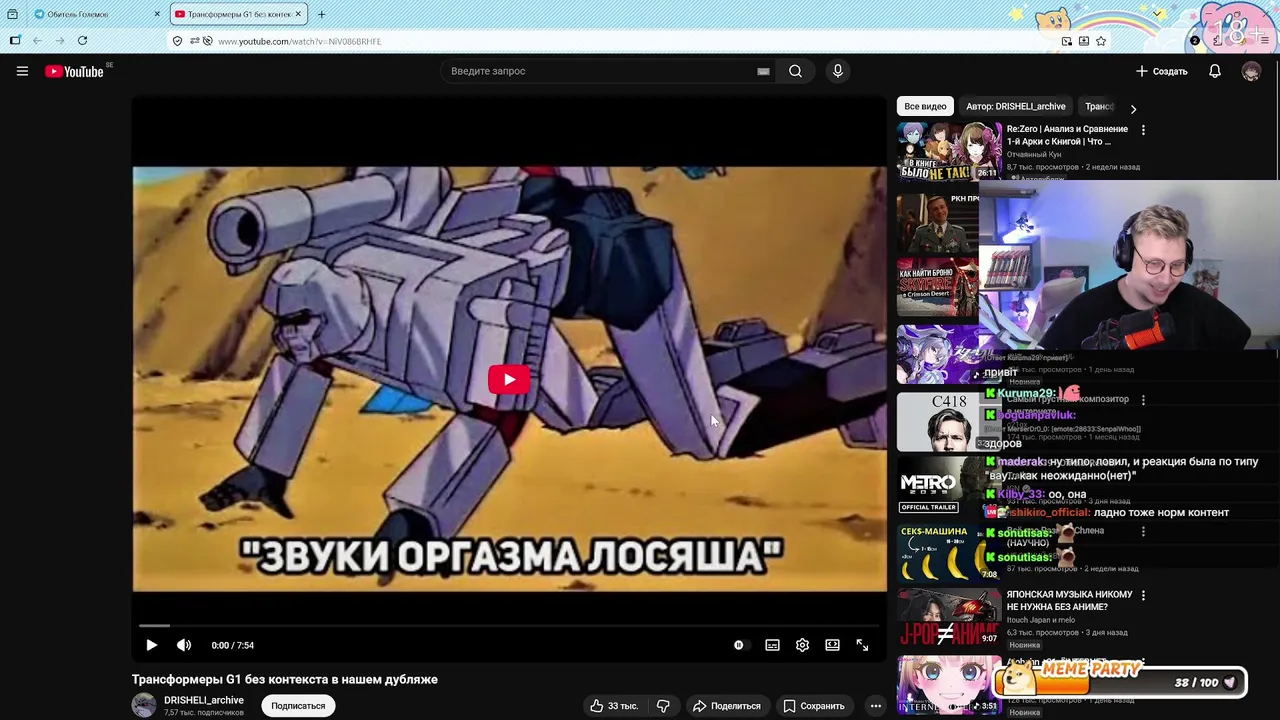This screenshot has height=720, width=1280.
Task: Click the video title Трансформеры G1 без контекста
Action: pos(285,679)
